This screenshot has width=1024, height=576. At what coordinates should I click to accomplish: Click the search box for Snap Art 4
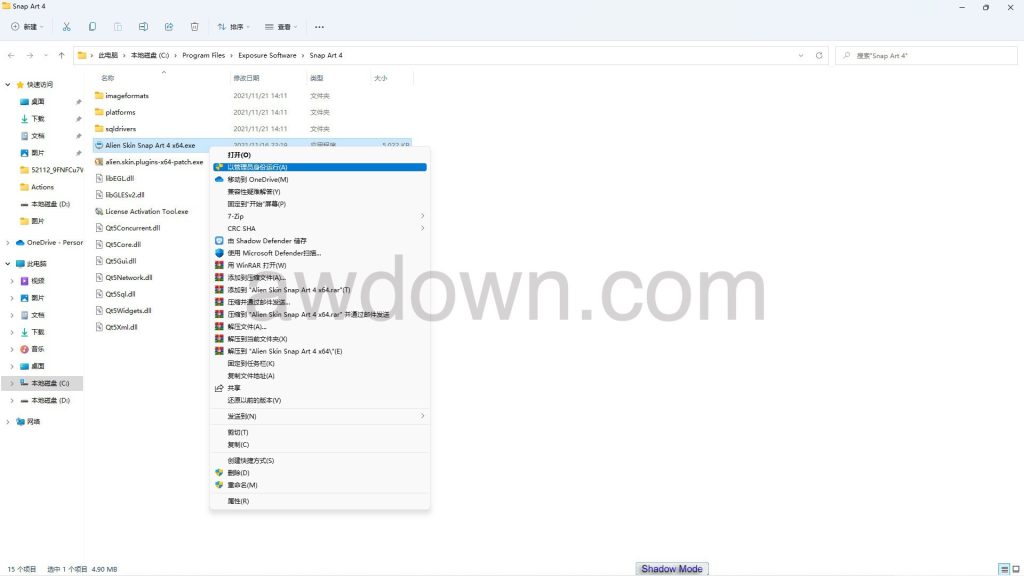[925, 56]
